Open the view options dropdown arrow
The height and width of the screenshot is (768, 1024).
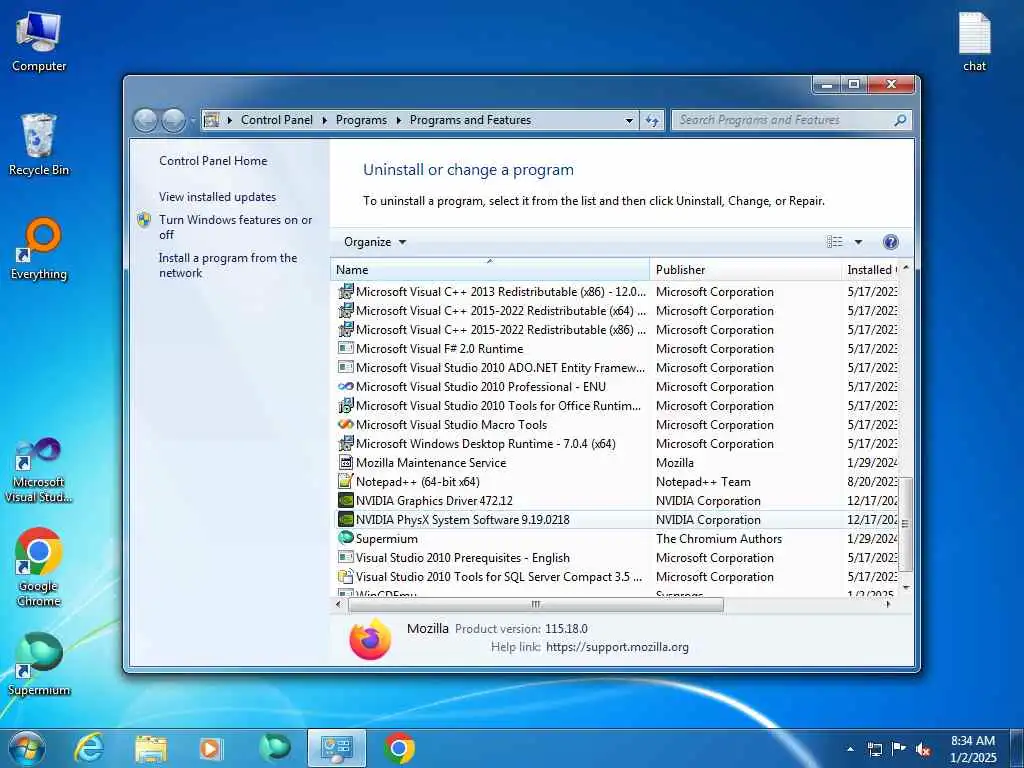tap(858, 242)
